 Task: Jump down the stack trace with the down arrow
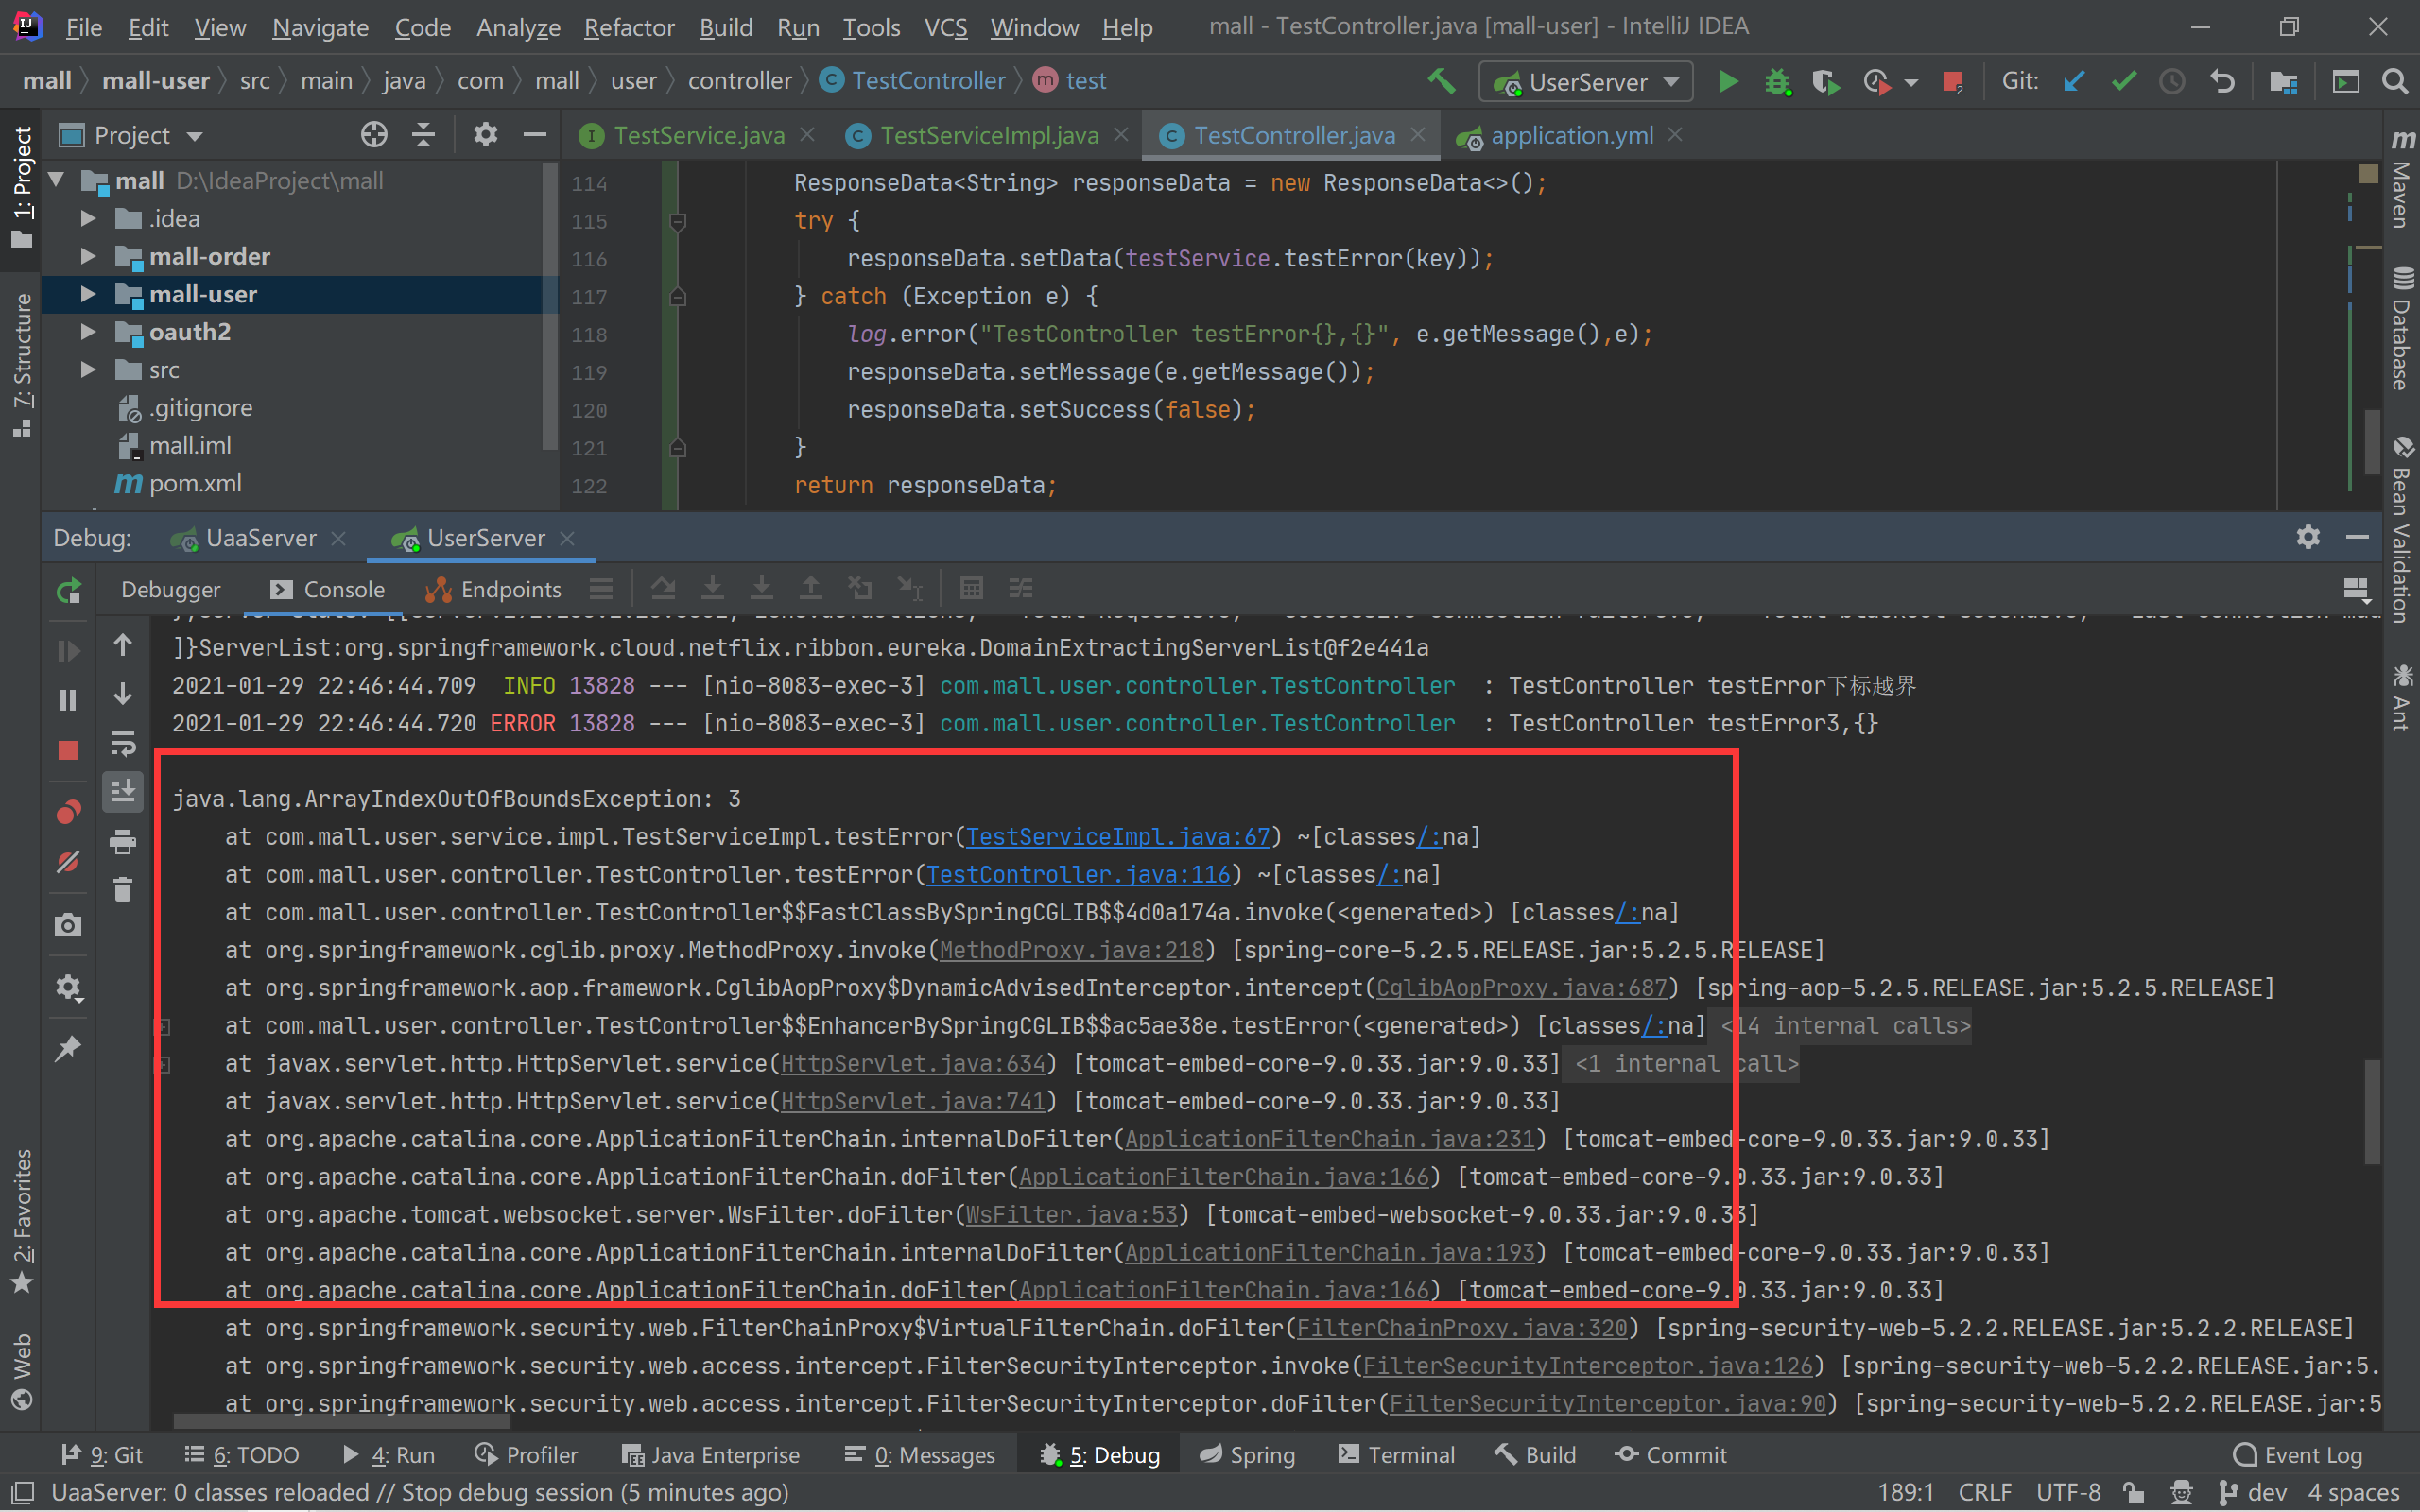pos(123,694)
